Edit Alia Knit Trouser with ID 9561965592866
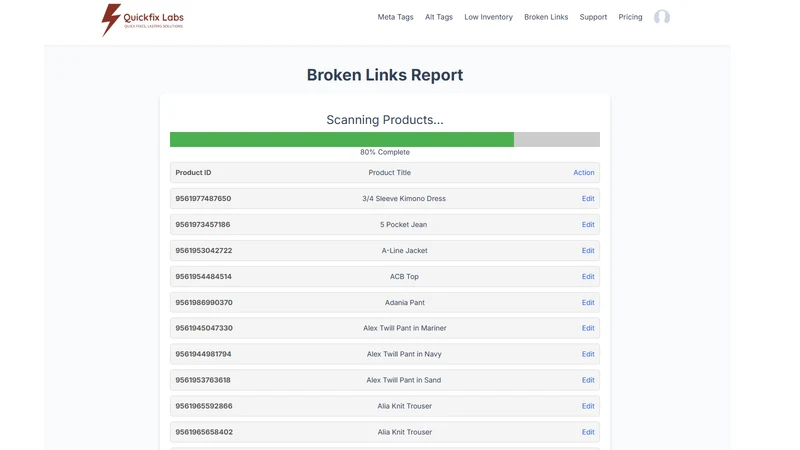 point(588,406)
